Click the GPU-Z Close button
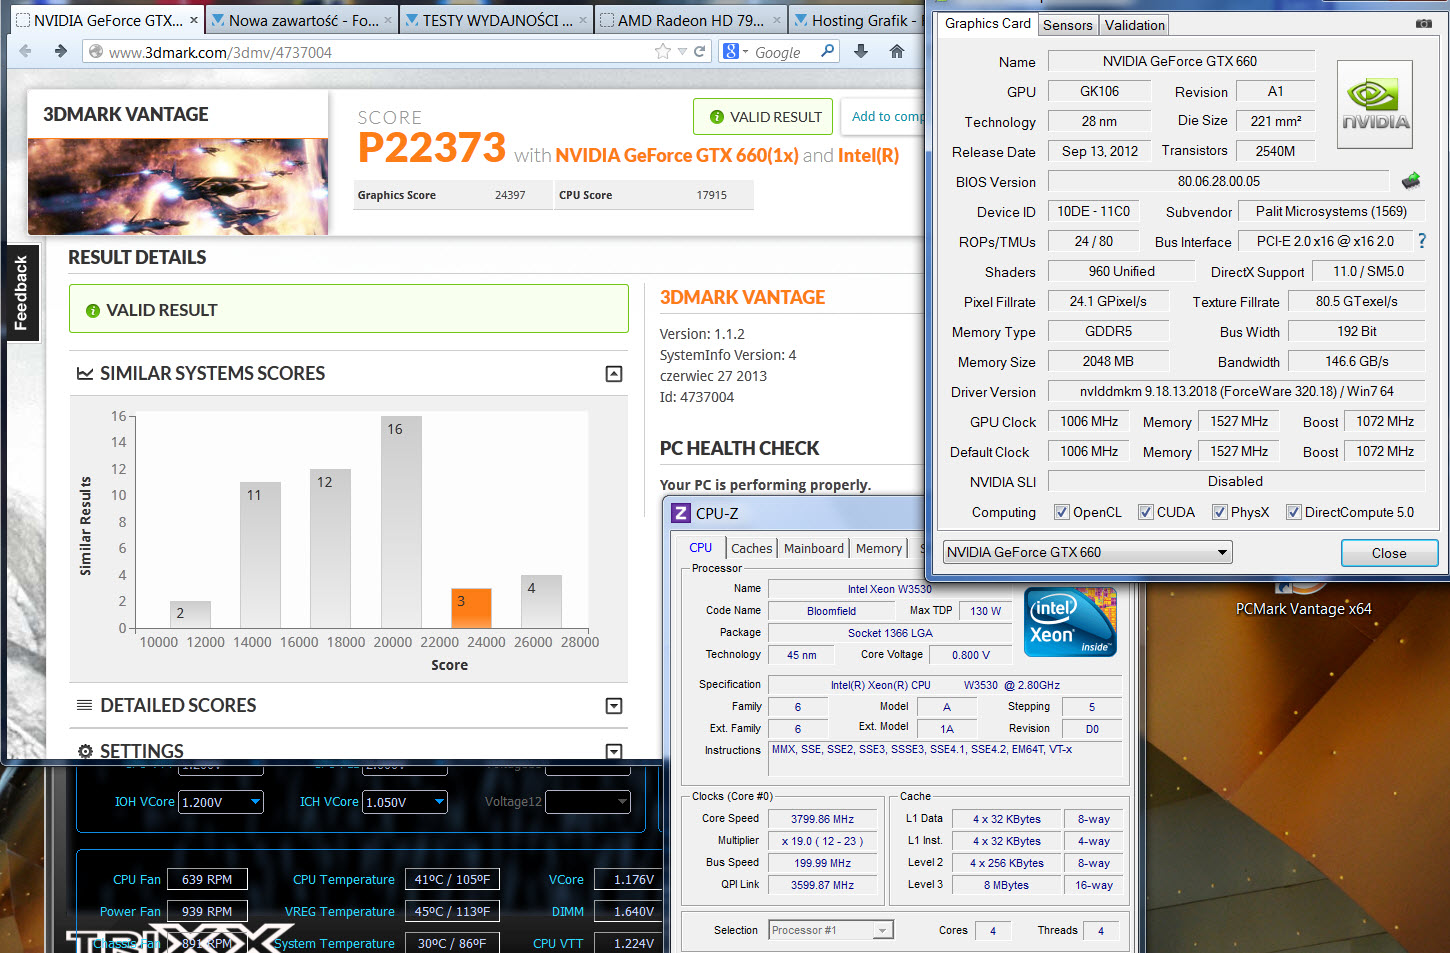Image resolution: width=1450 pixels, height=953 pixels. (1389, 553)
